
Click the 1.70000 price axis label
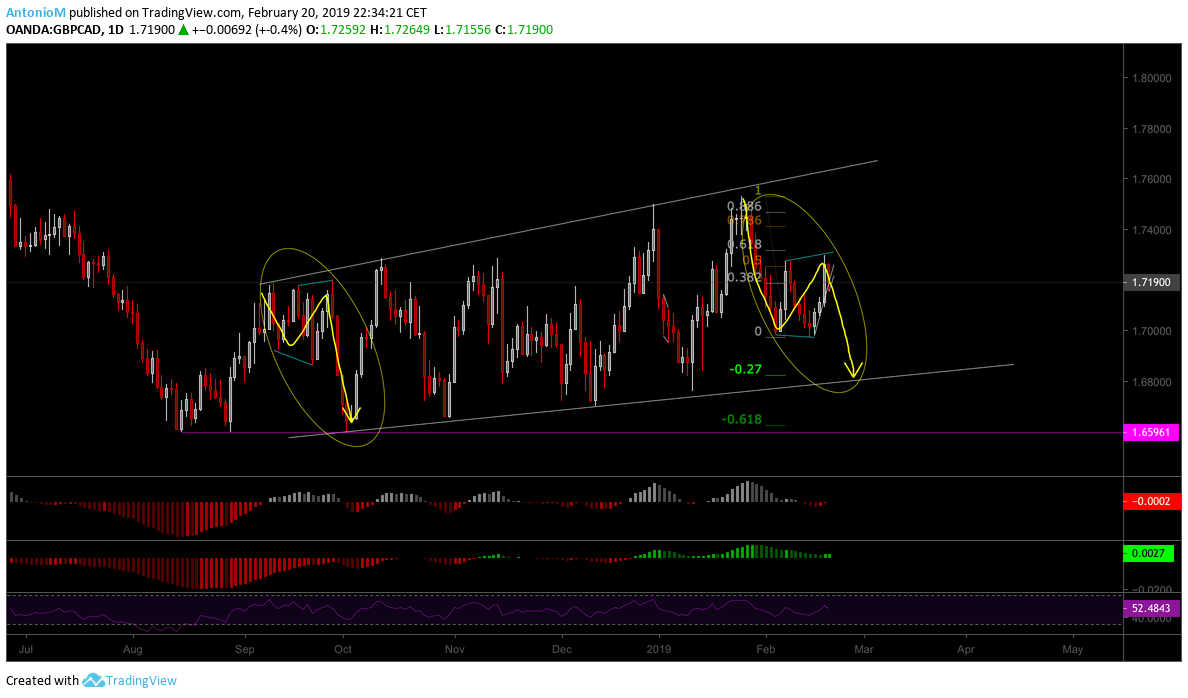1151,331
